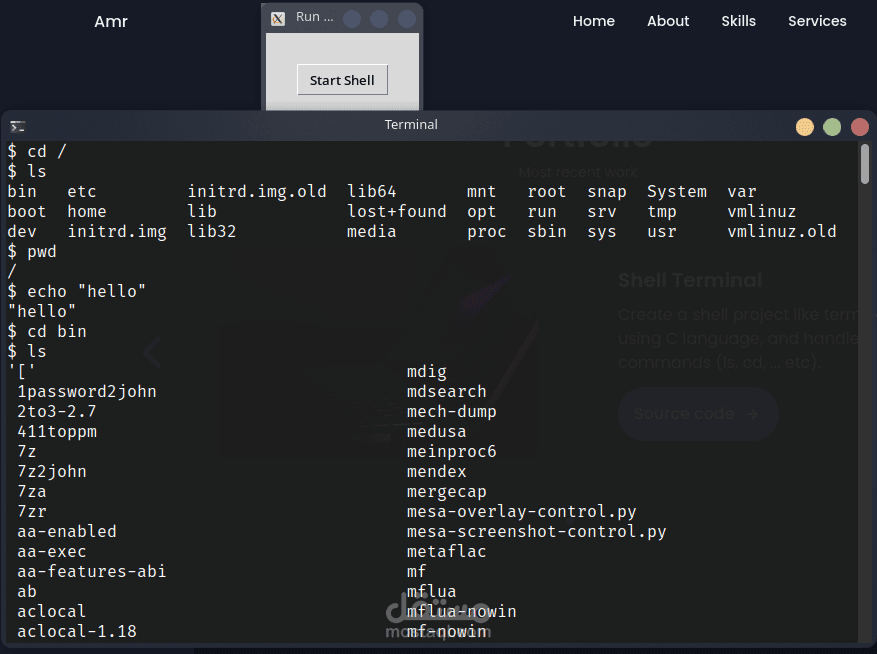
Task: Click 'meinproc6' in the right column
Action: [451, 451]
